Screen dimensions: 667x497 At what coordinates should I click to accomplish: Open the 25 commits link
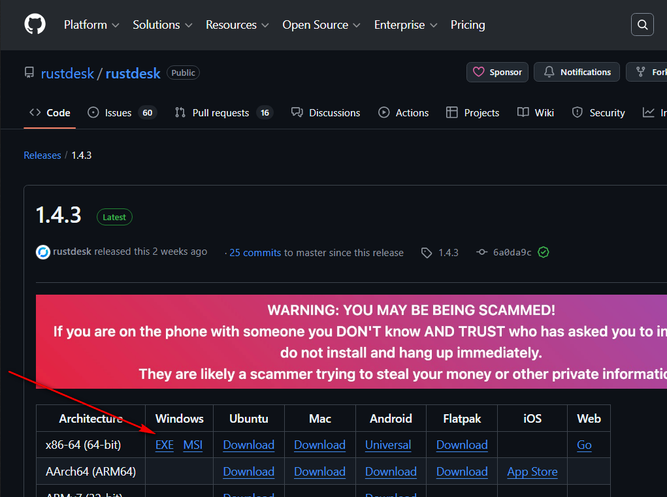tap(255, 253)
